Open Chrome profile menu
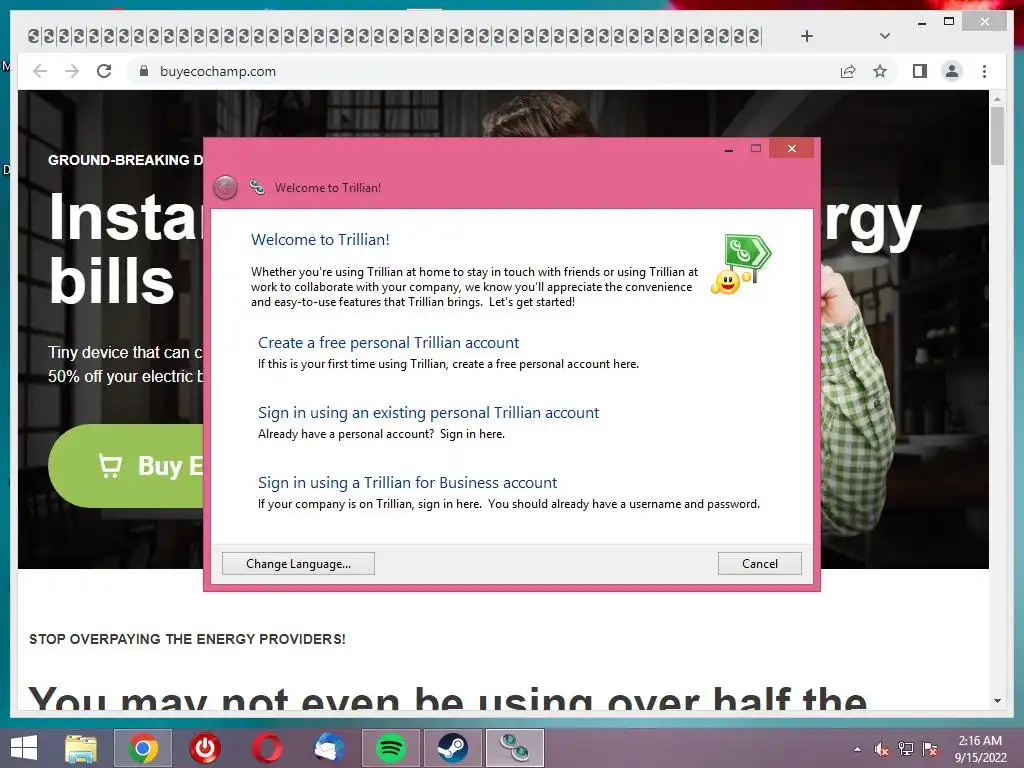The height and width of the screenshot is (768, 1024). [x=952, y=71]
